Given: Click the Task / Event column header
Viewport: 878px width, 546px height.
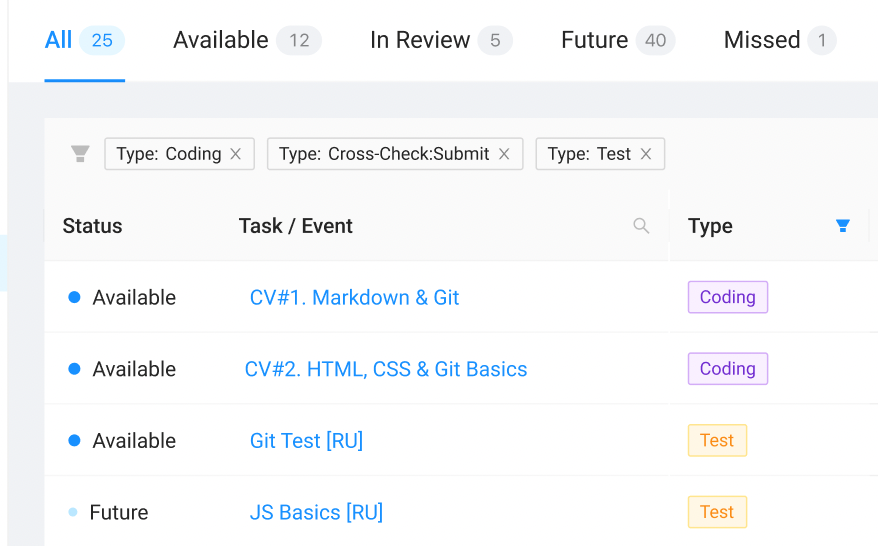Looking at the screenshot, I should 296,226.
